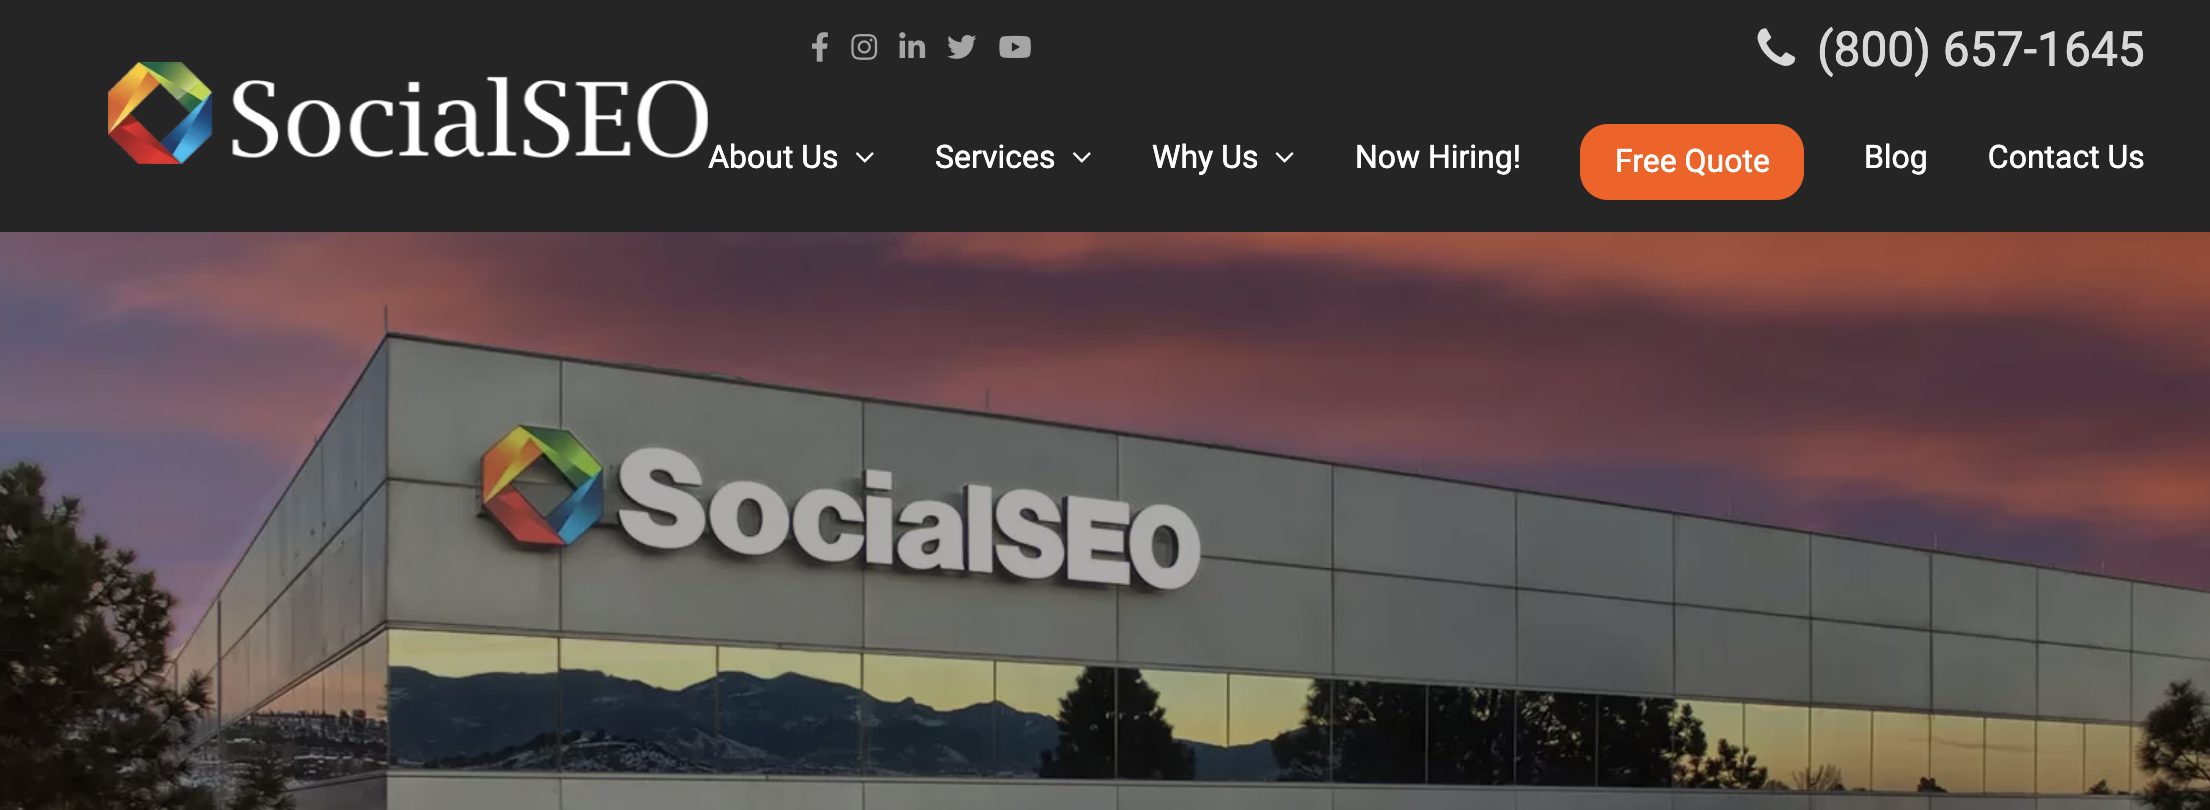Click the phone handset icon
This screenshot has height=810, width=2210.
click(x=1776, y=47)
